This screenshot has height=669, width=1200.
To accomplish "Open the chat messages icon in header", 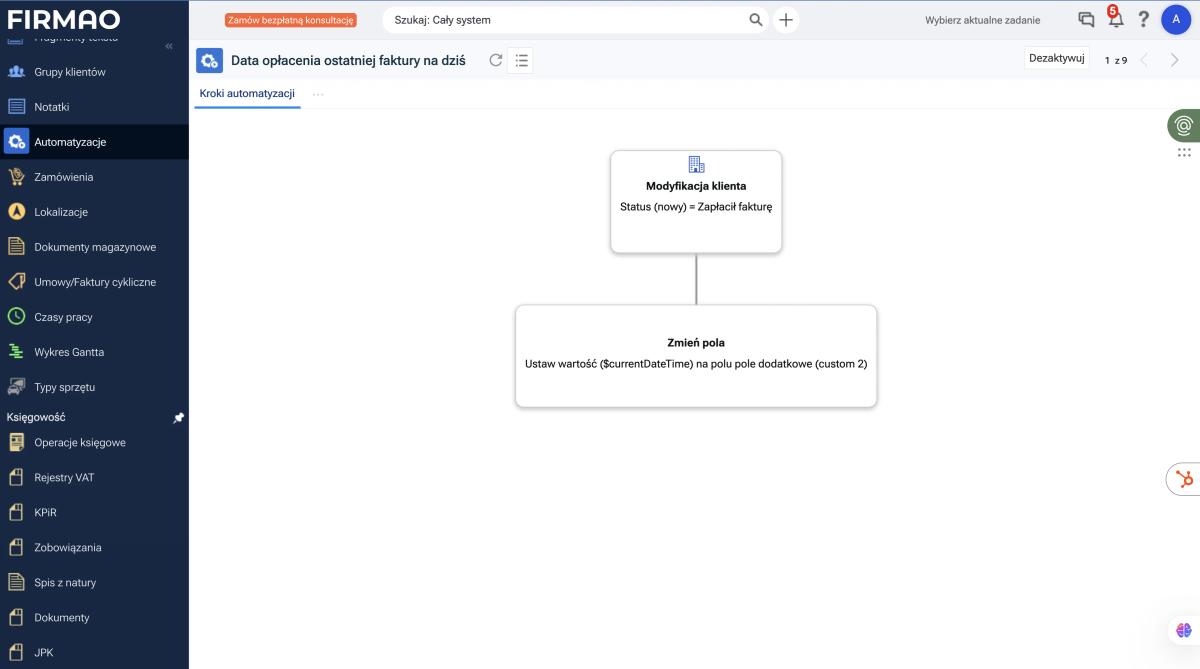I will pyautogui.click(x=1086, y=20).
